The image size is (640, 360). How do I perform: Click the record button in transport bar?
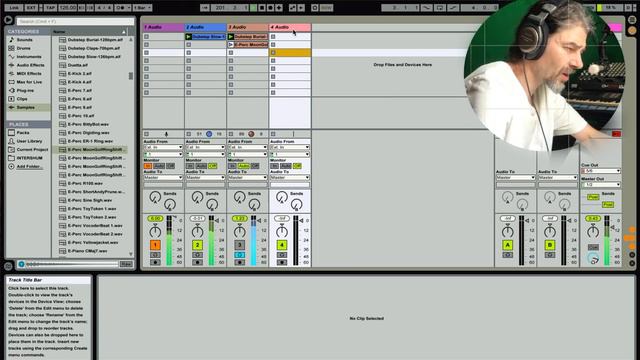(270, 8)
